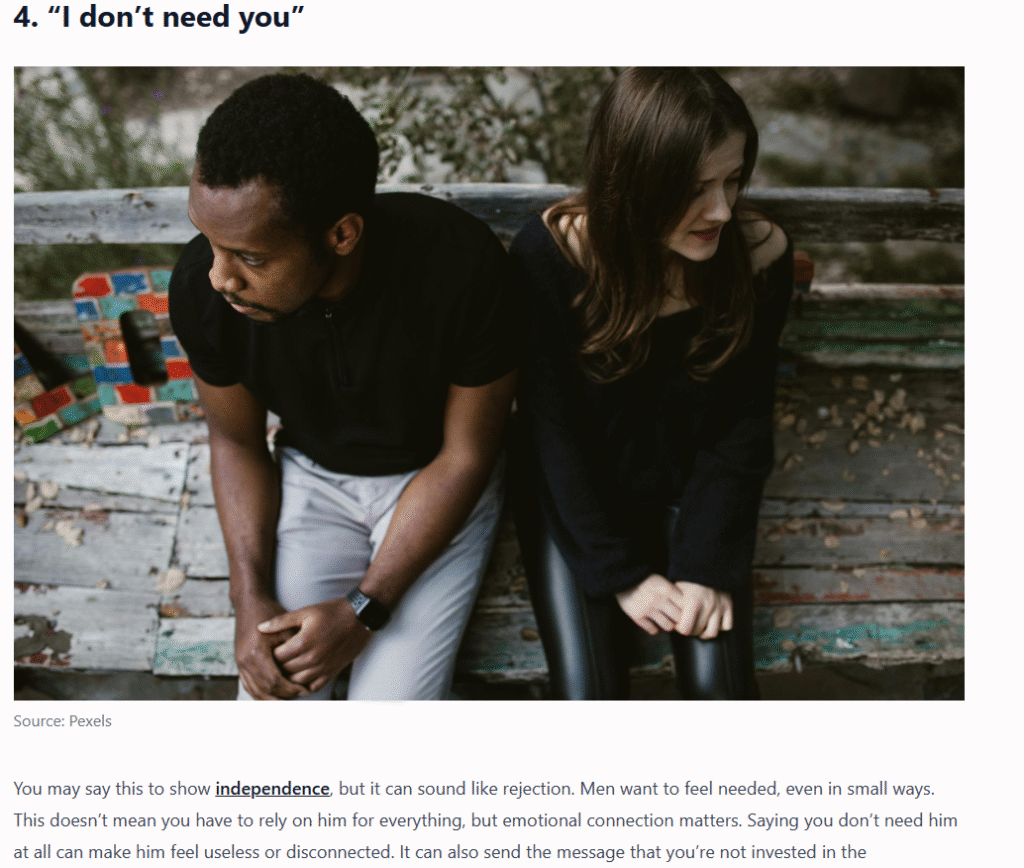Click the number "4." in the heading

[27, 17]
